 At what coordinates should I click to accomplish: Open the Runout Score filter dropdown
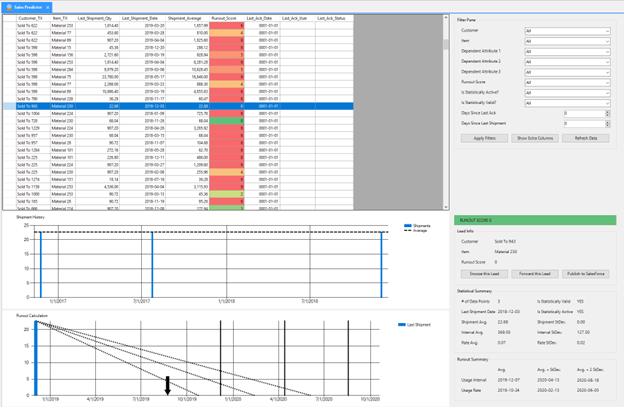567,82
